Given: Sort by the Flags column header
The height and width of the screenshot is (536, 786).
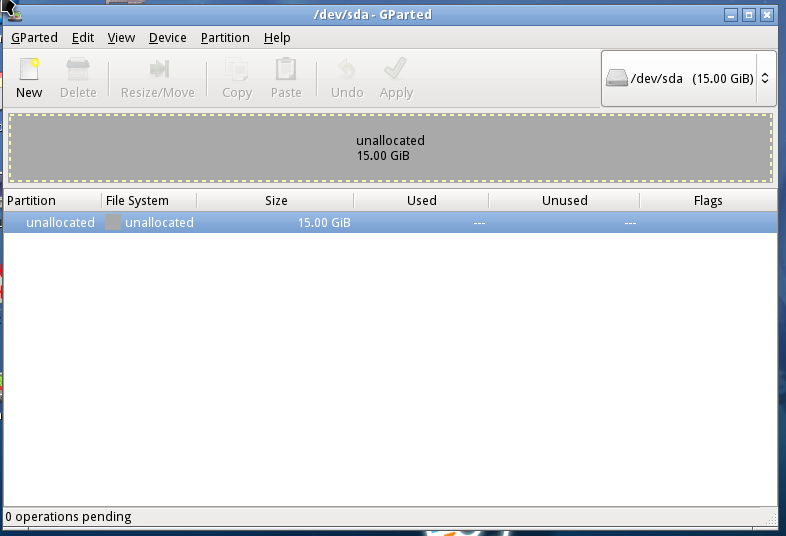Looking at the screenshot, I should tap(708, 201).
